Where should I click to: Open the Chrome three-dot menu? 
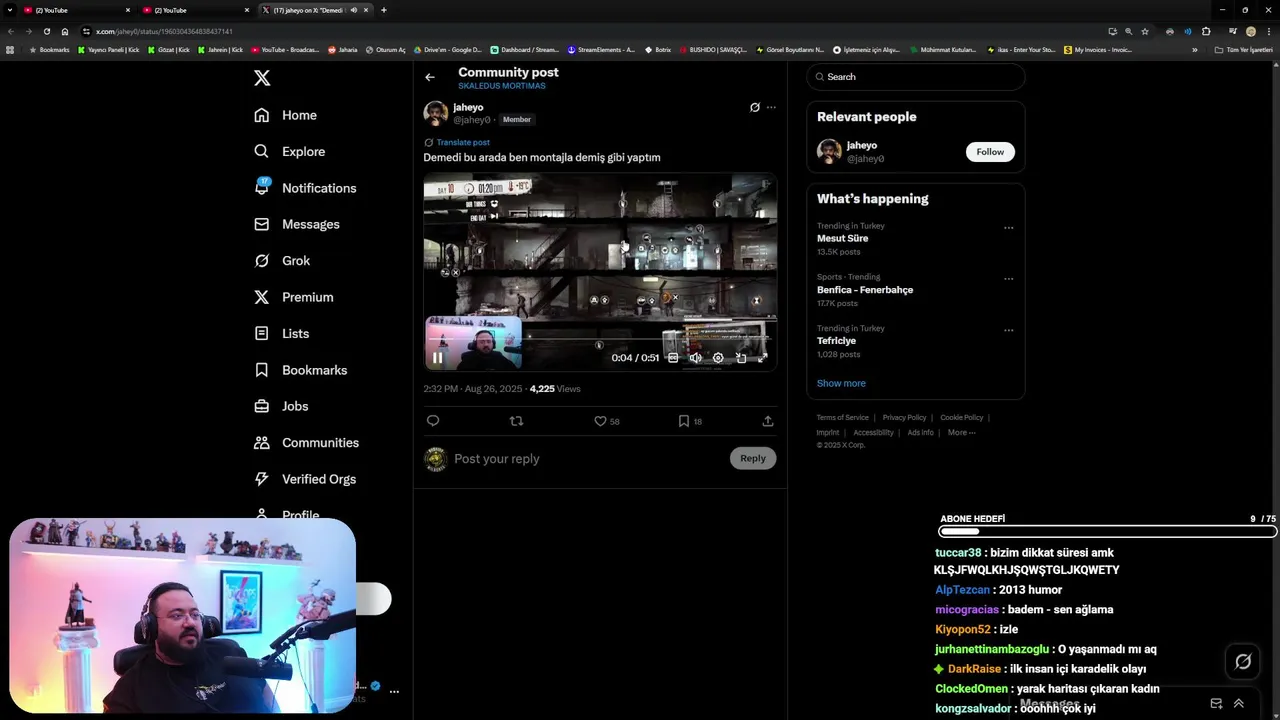click(1268, 31)
